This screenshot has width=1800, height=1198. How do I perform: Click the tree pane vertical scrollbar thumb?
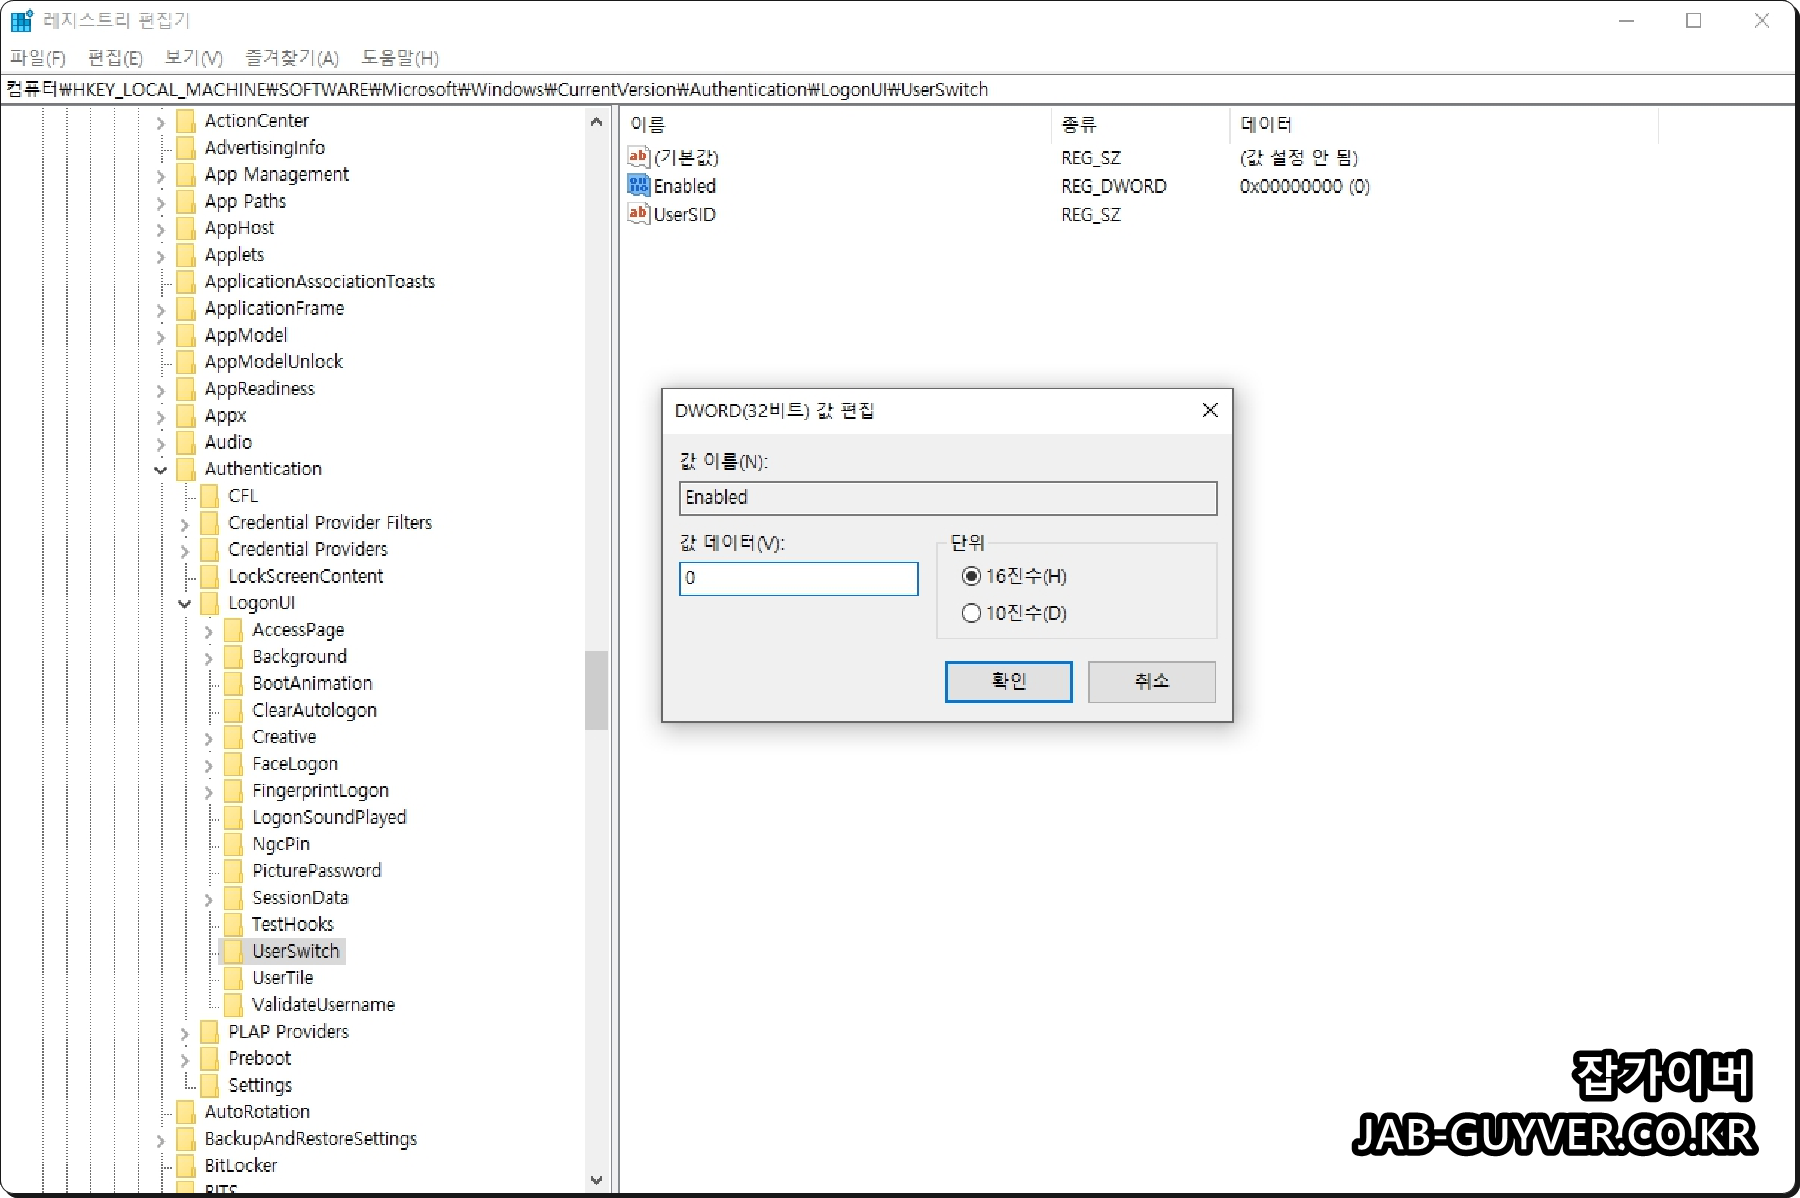[596, 690]
